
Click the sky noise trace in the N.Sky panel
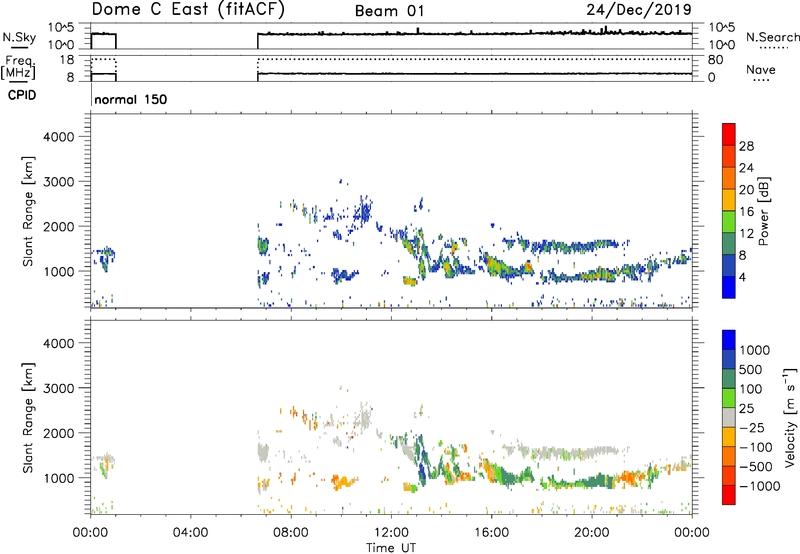click(474, 33)
